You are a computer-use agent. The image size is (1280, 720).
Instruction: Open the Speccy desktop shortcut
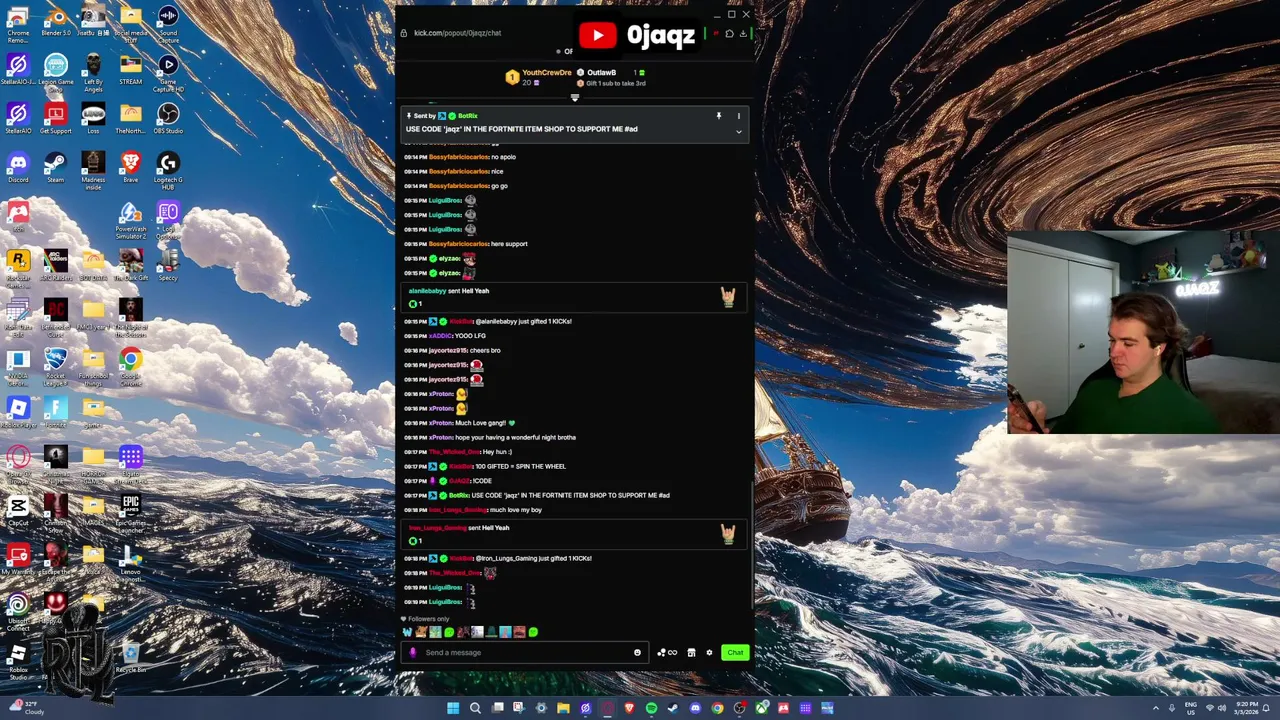(168, 264)
